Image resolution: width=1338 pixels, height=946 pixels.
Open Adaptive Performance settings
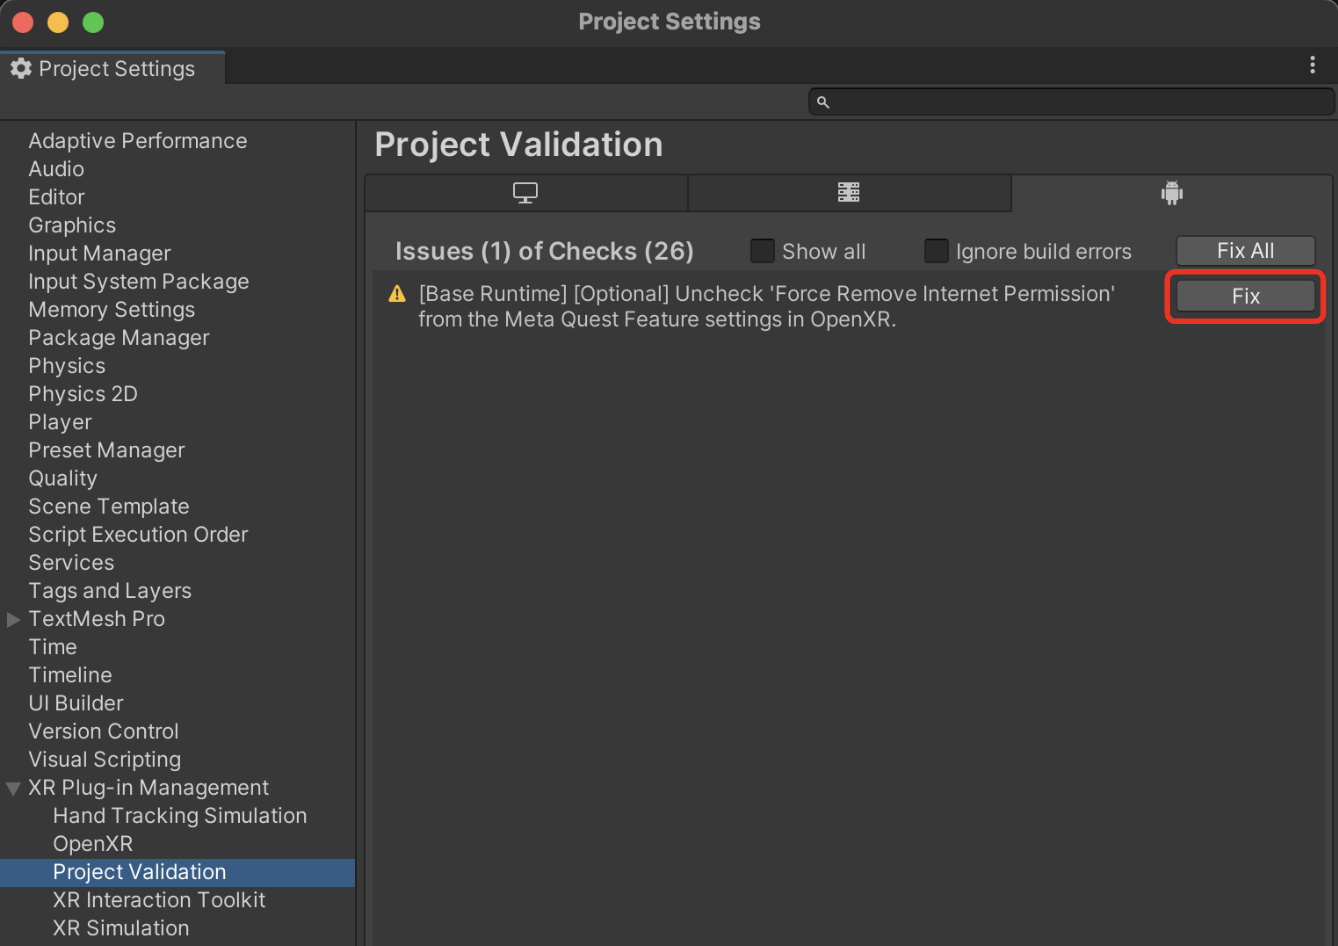tap(138, 141)
